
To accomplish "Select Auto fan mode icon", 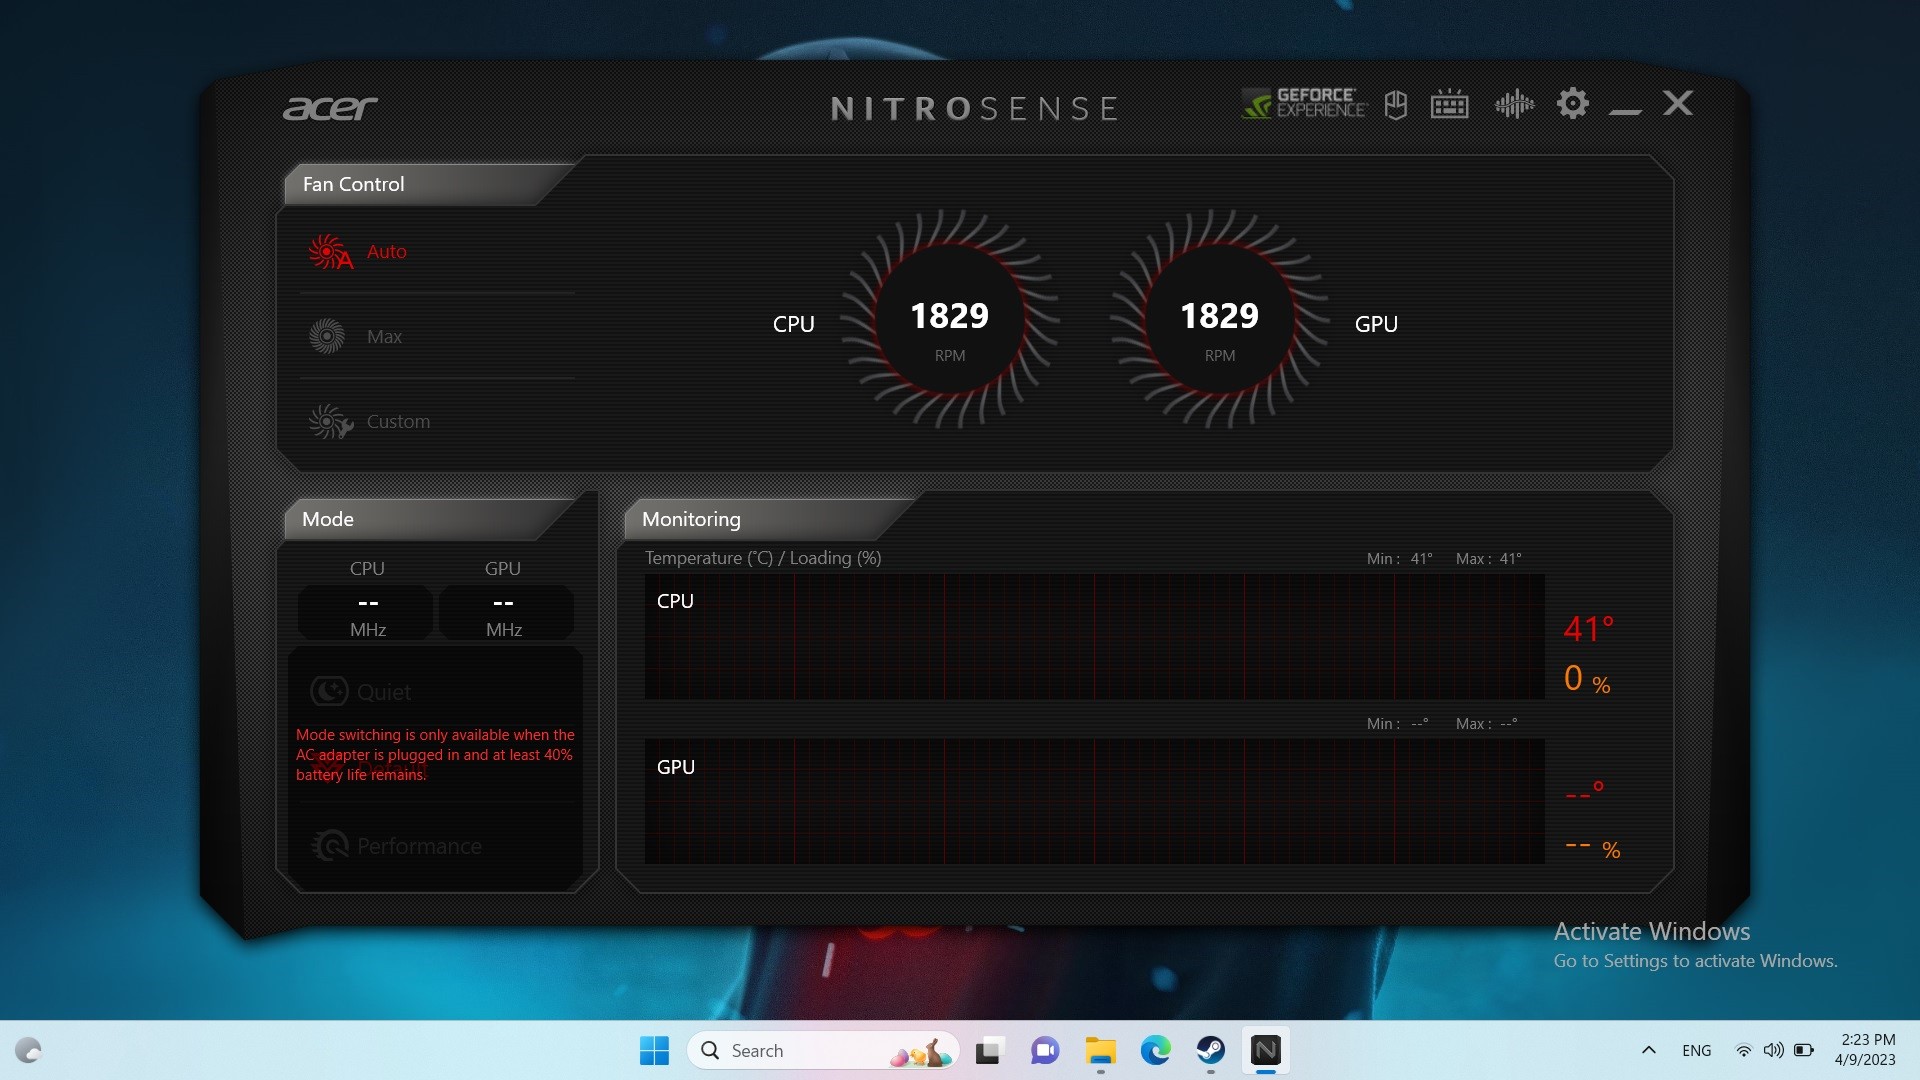I will tap(330, 252).
